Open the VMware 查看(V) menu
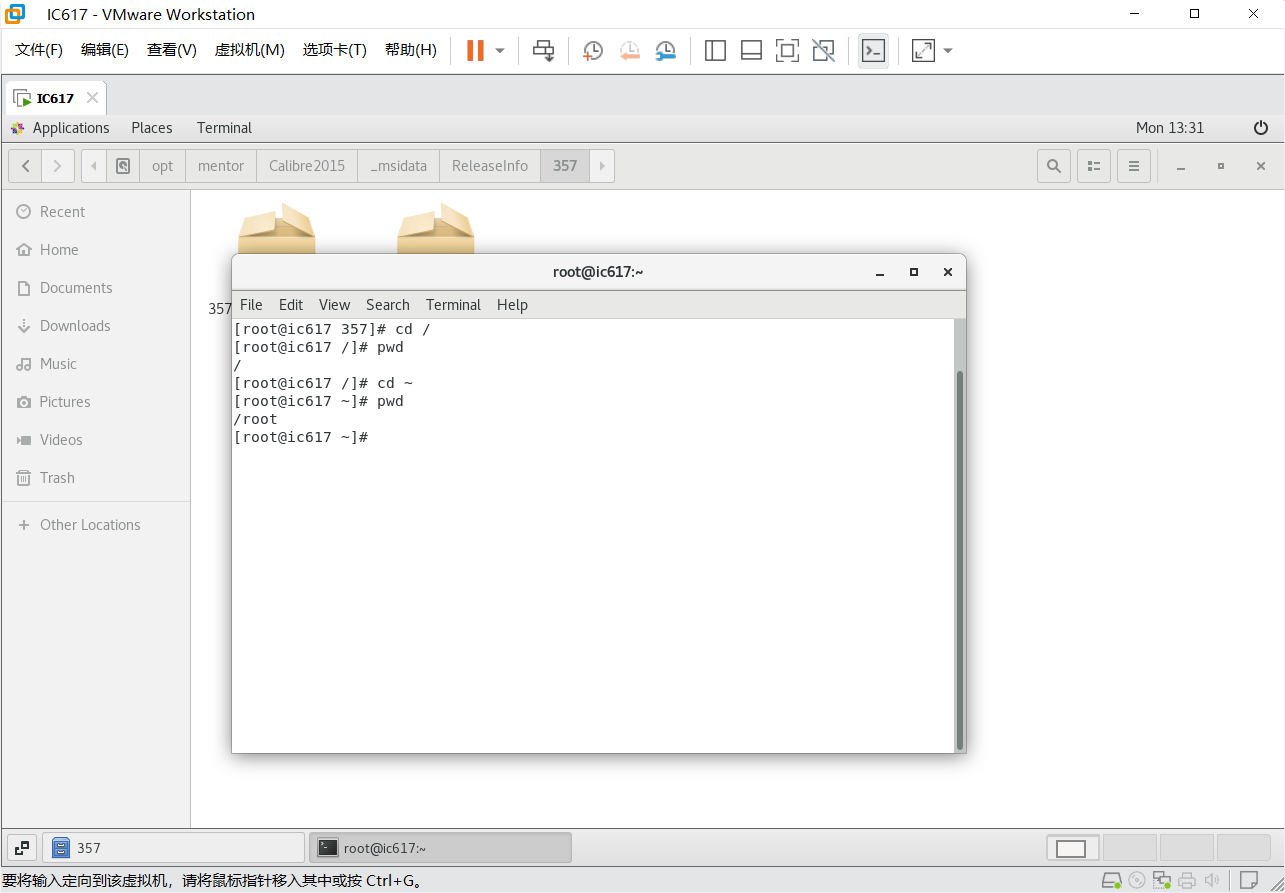1285x893 pixels. click(x=172, y=50)
